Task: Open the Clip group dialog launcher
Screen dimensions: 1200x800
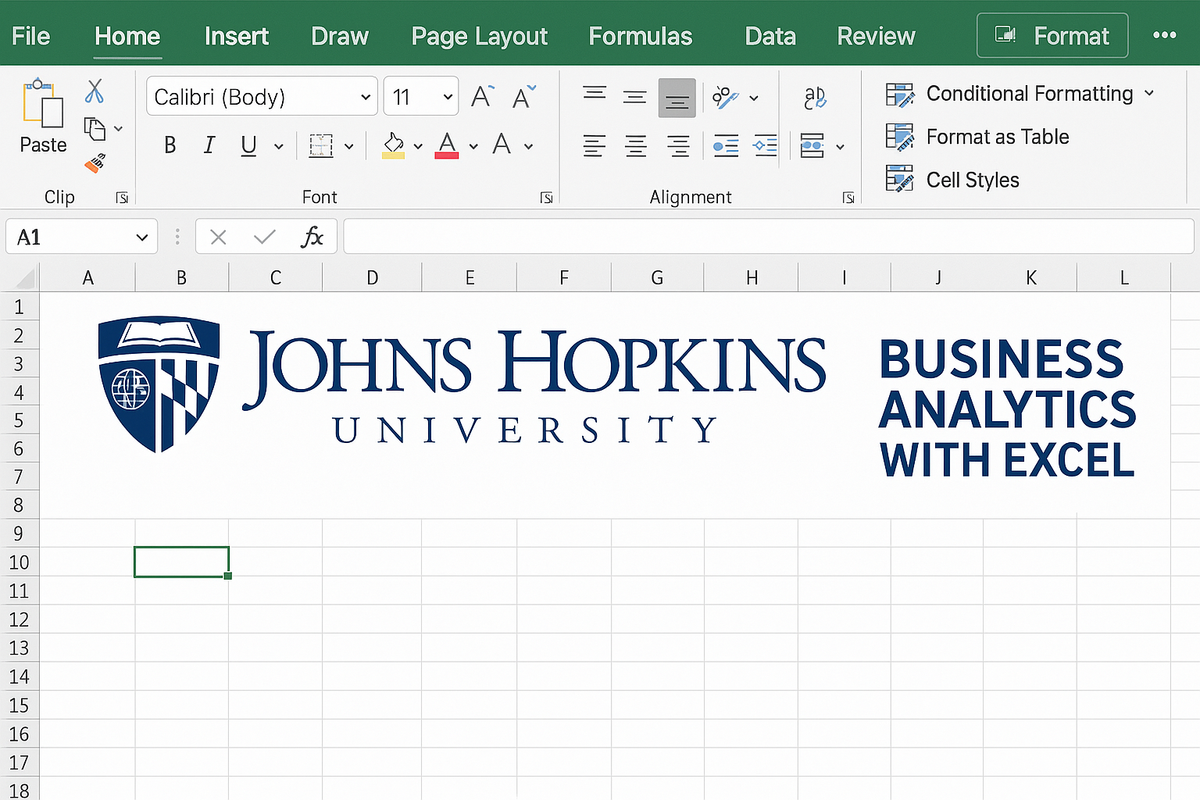Action: 122,198
